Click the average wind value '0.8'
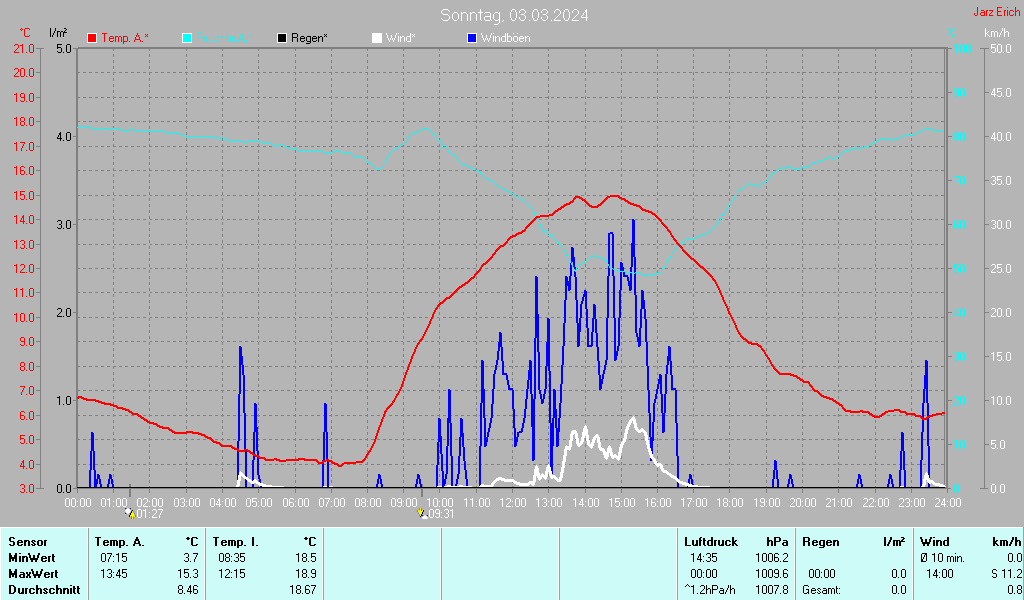1024x600 pixels. click(x=1014, y=590)
